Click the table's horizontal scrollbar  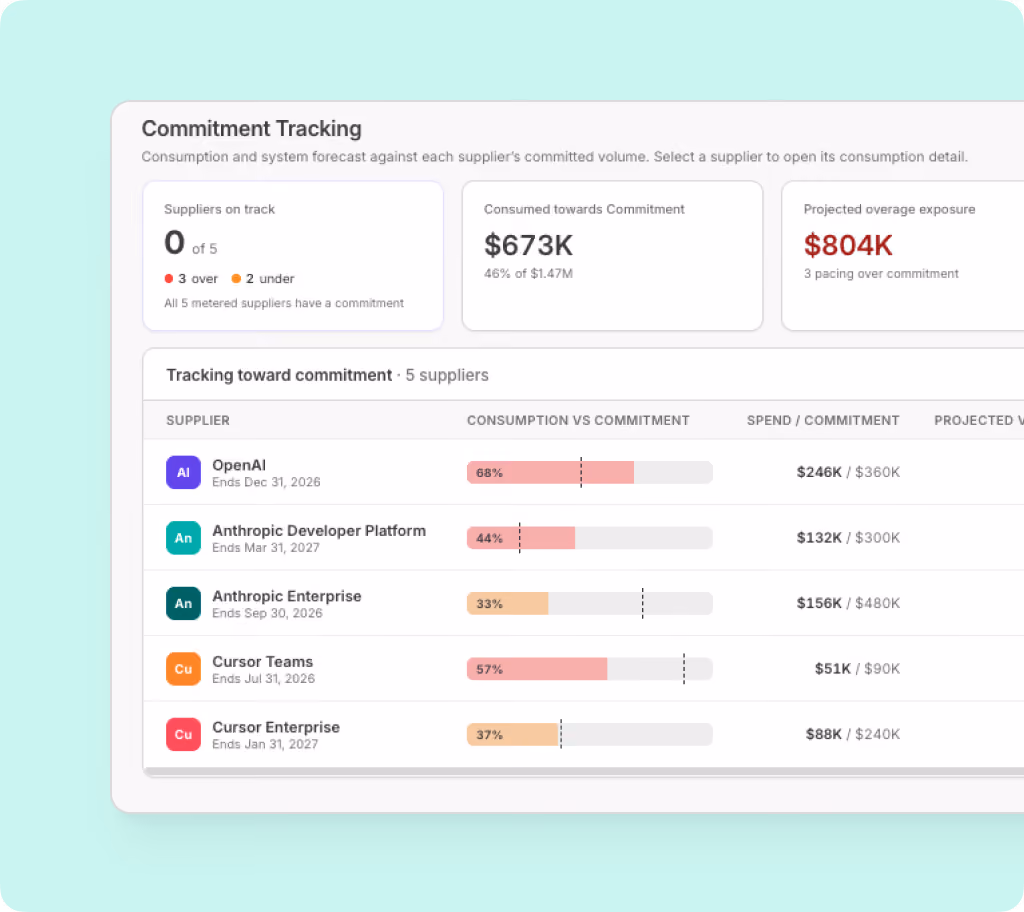[583, 772]
